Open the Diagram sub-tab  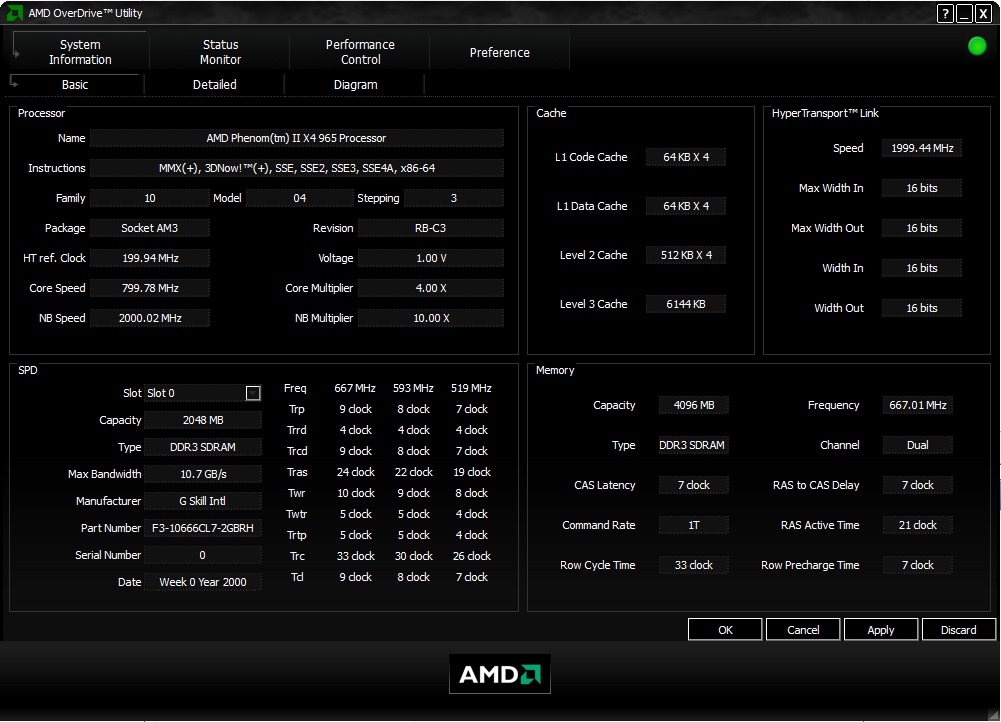click(x=356, y=84)
